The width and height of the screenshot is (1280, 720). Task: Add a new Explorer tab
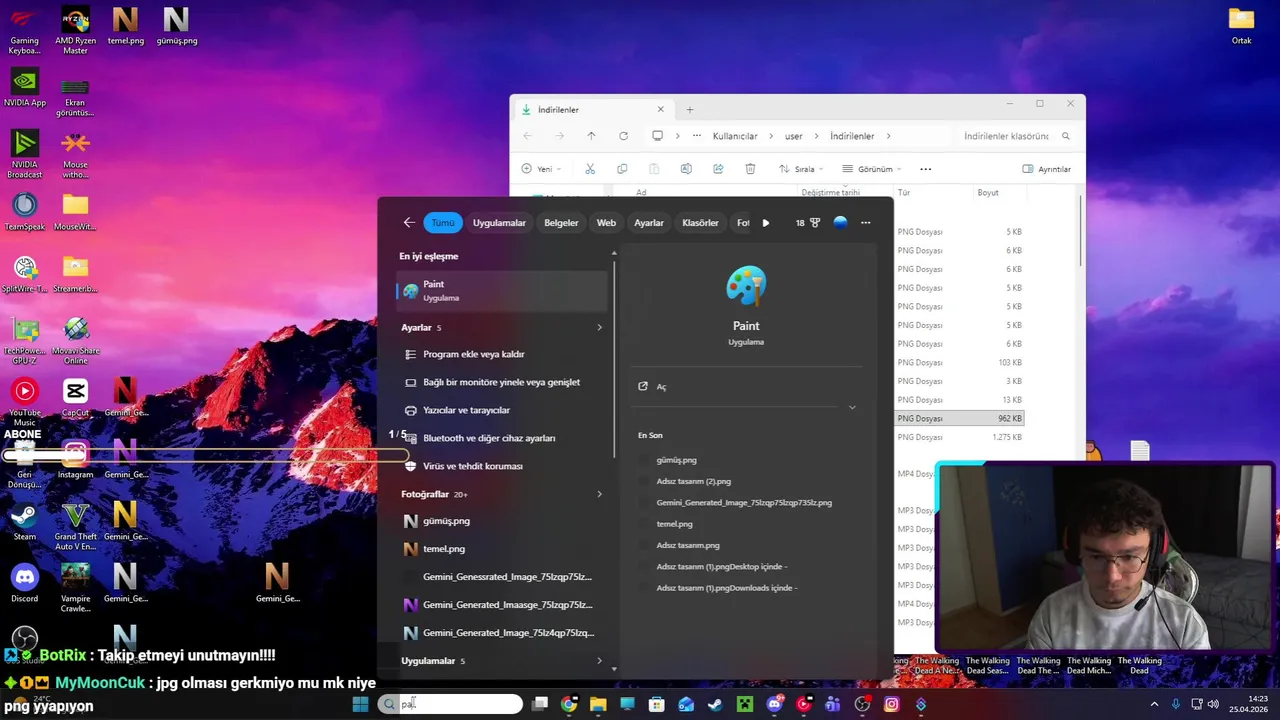click(690, 110)
